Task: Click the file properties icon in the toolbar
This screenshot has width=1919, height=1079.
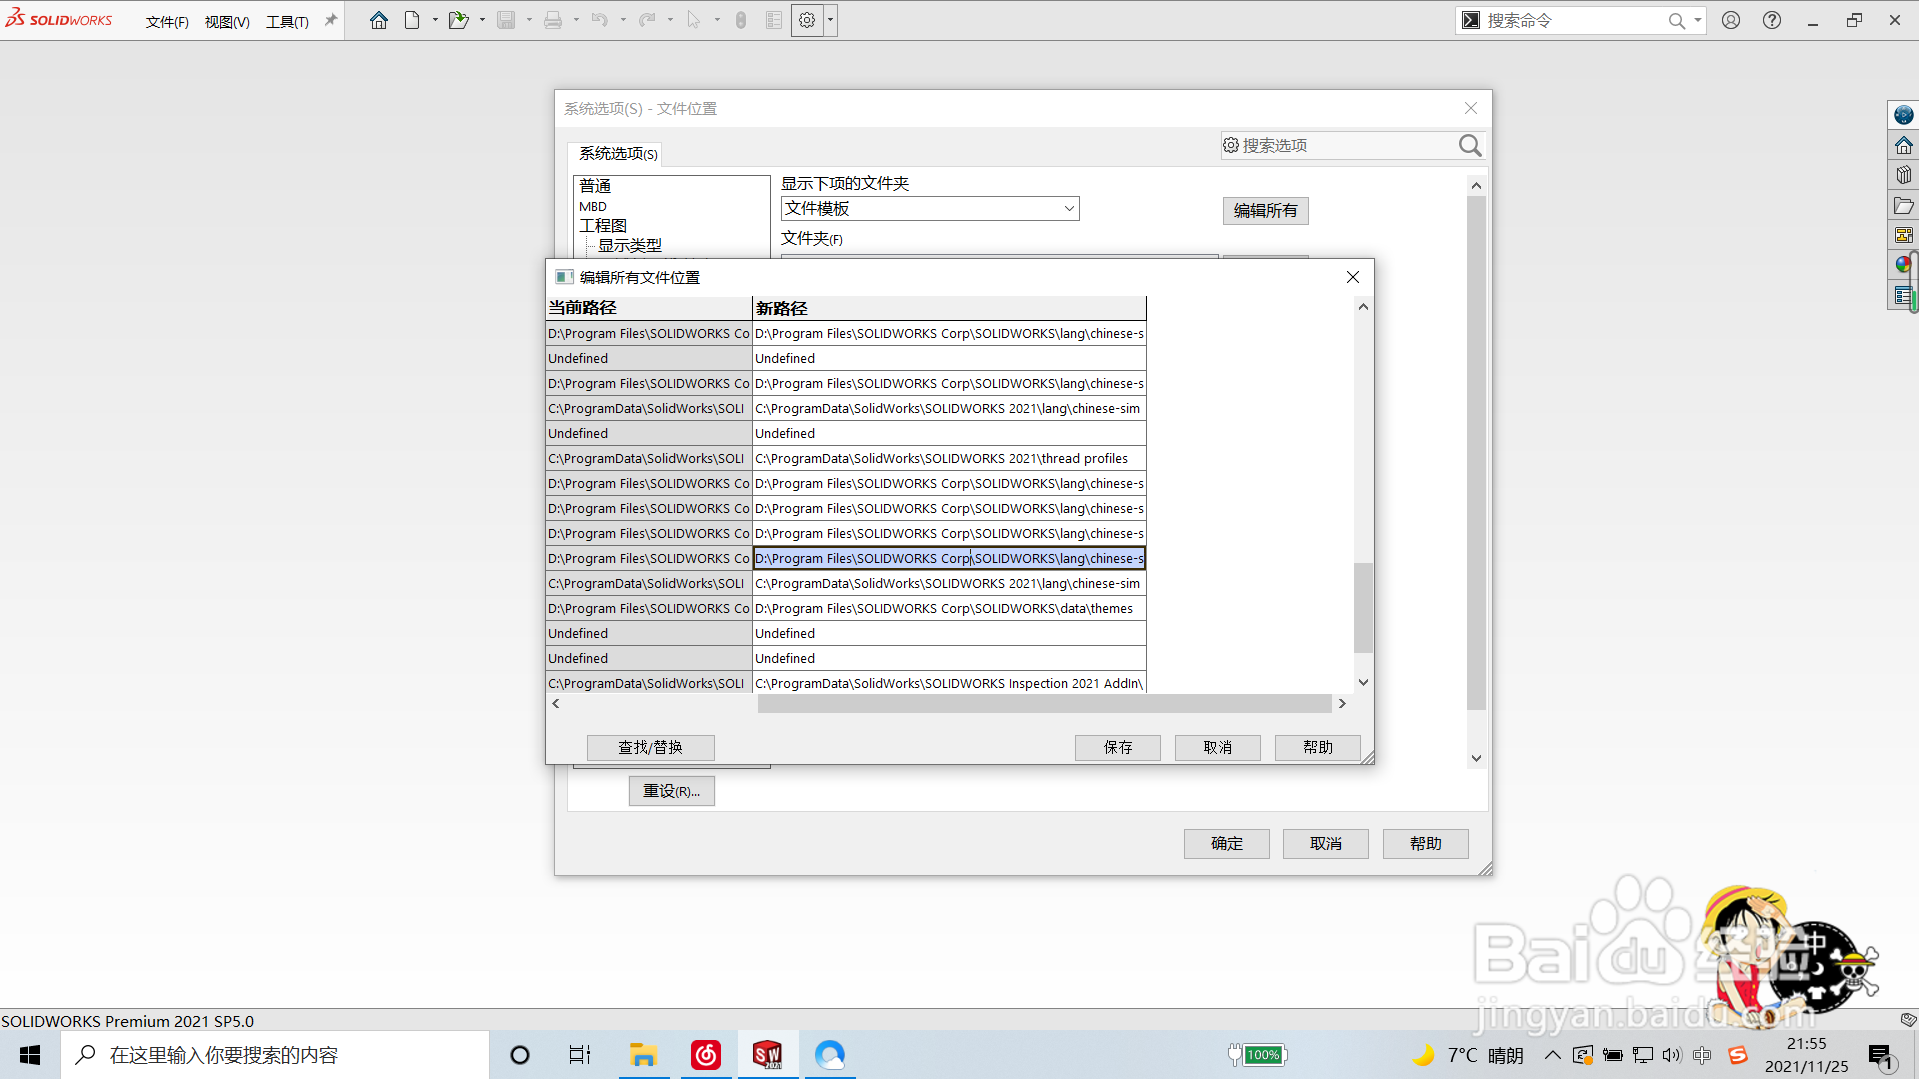Action: coord(774,20)
